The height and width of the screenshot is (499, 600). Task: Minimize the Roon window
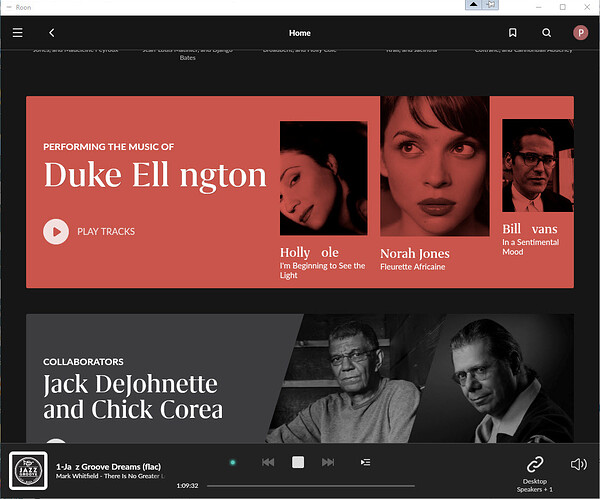tap(538, 7)
